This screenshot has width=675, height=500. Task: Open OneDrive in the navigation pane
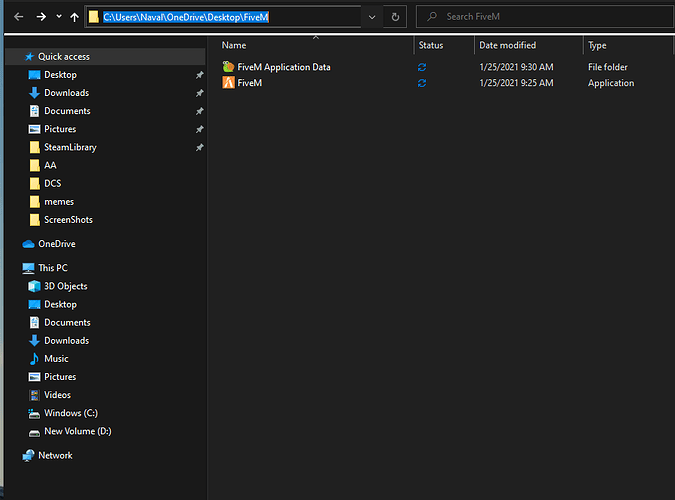56,244
